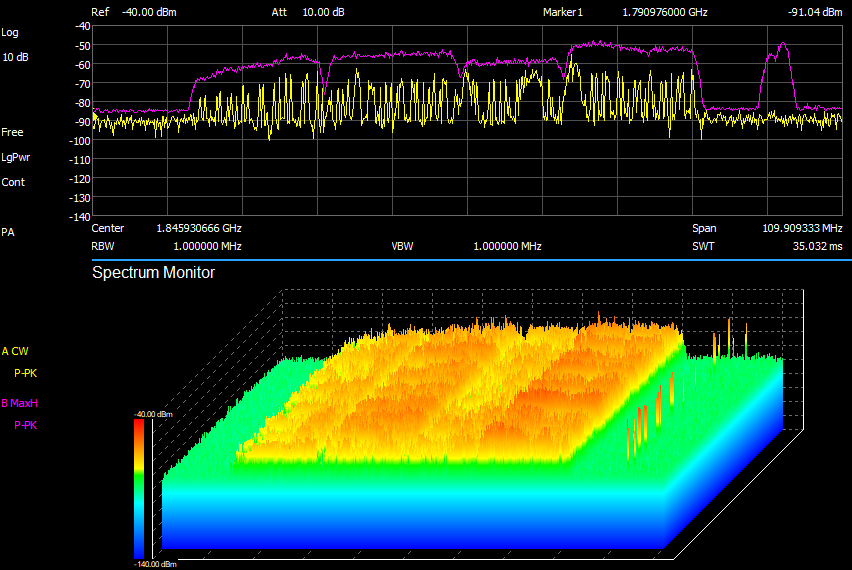Click the Center label
The height and width of the screenshot is (570, 852).
click(x=108, y=228)
